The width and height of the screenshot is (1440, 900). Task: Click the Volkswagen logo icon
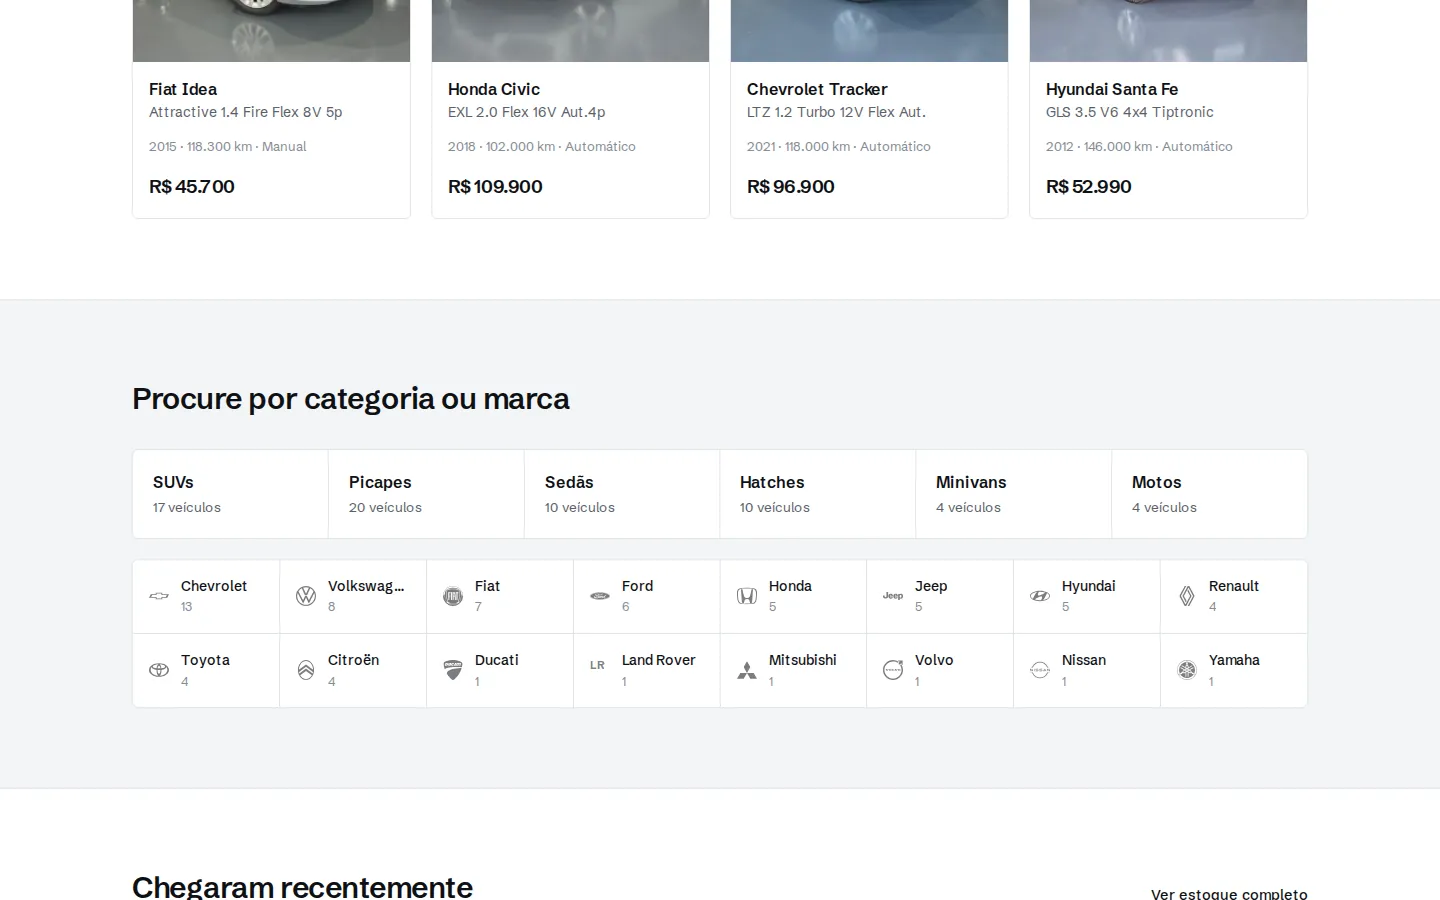click(x=306, y=596)
